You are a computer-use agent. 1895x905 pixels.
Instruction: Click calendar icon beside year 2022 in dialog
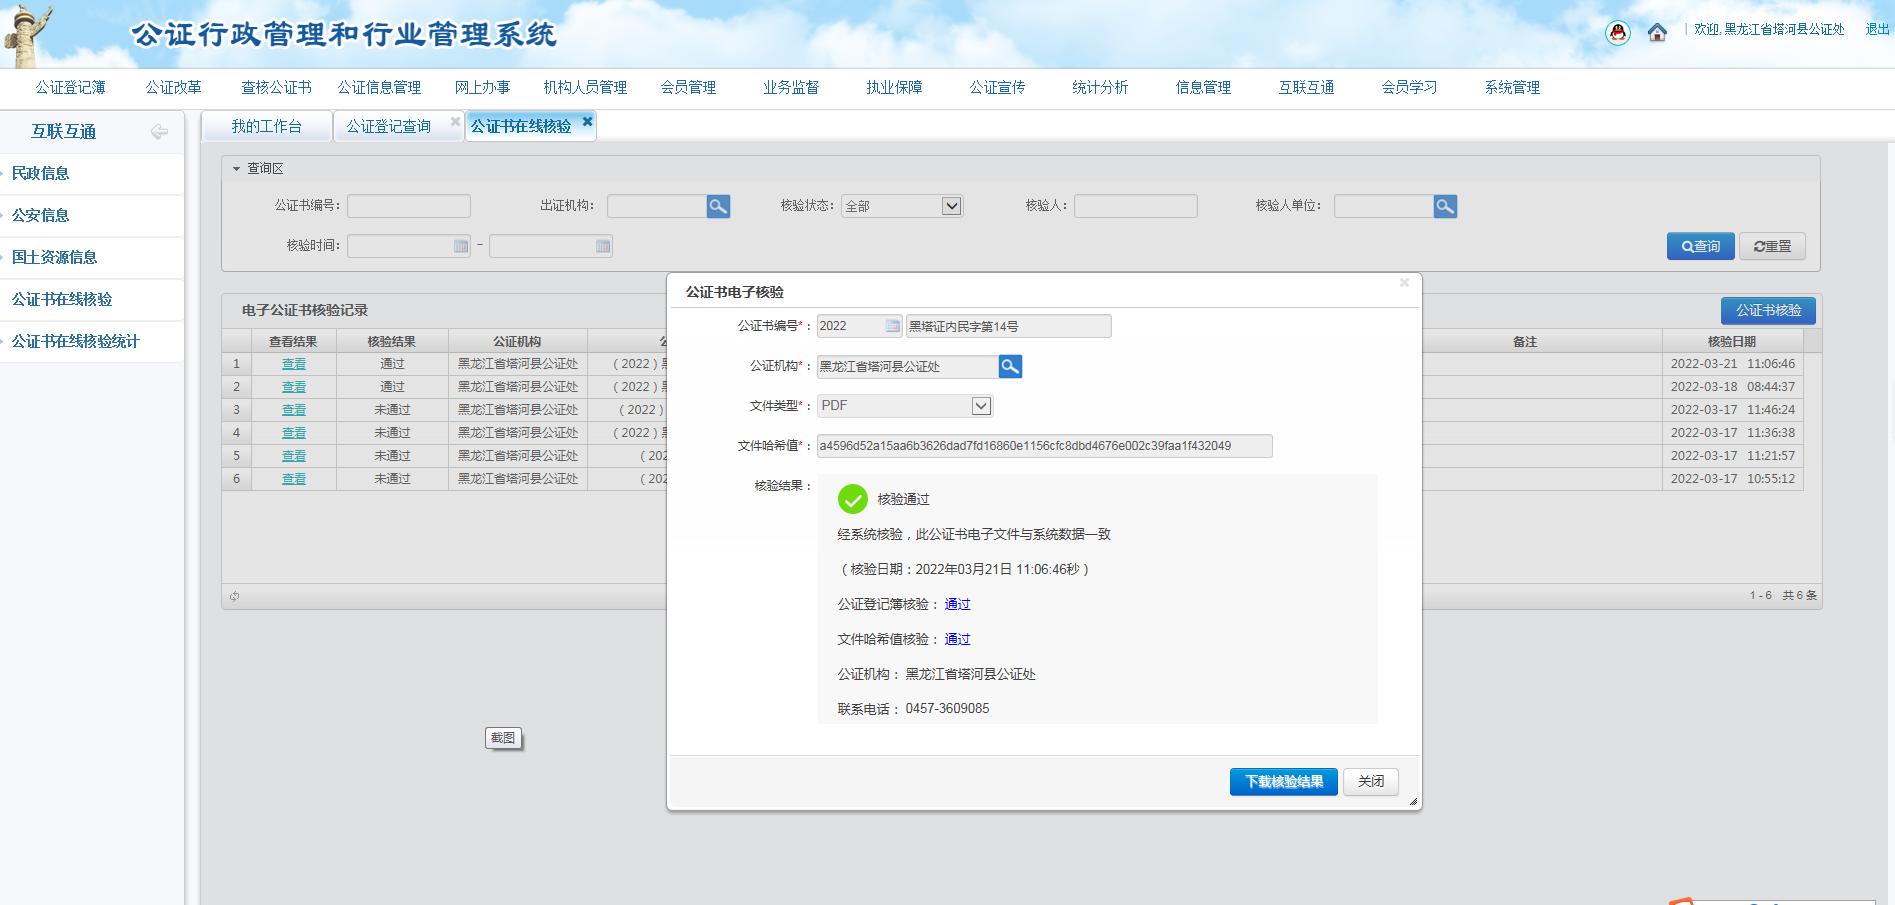pos(893,325)
